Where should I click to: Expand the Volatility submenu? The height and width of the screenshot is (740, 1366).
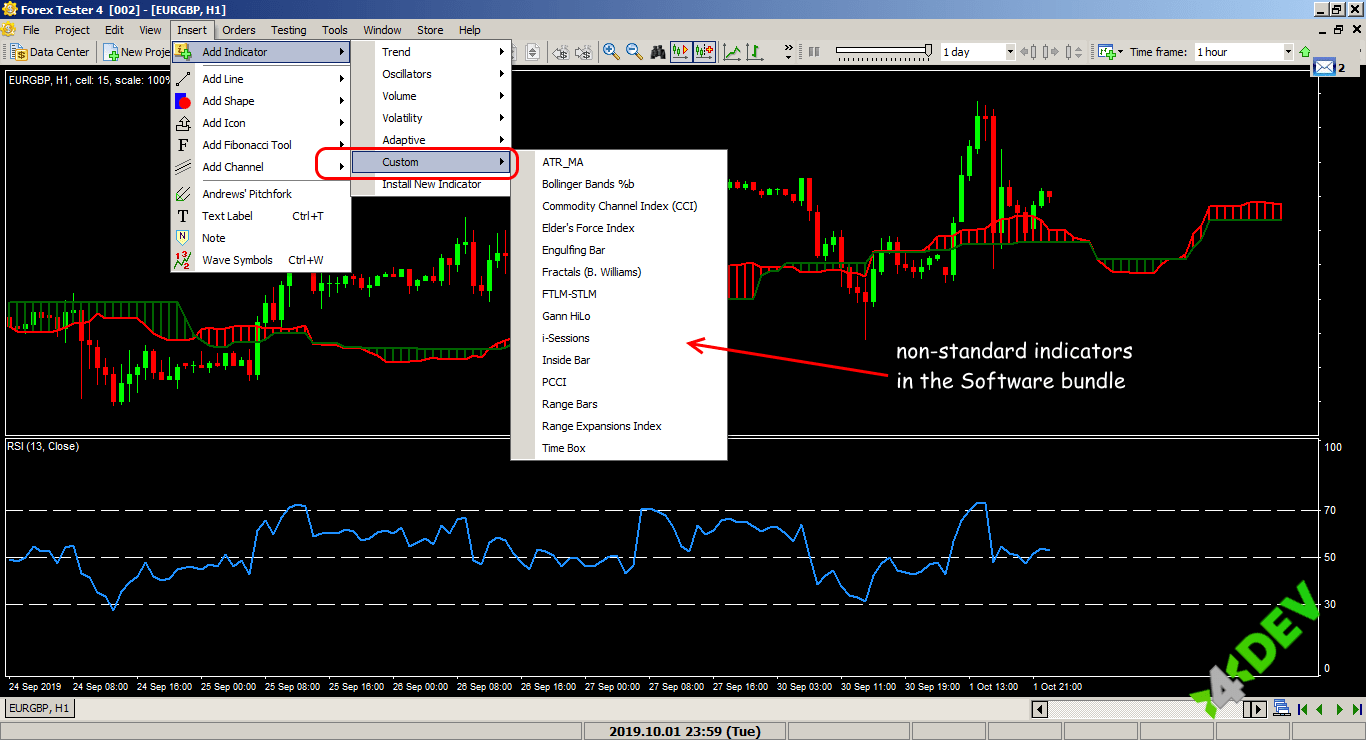(431, 118)
